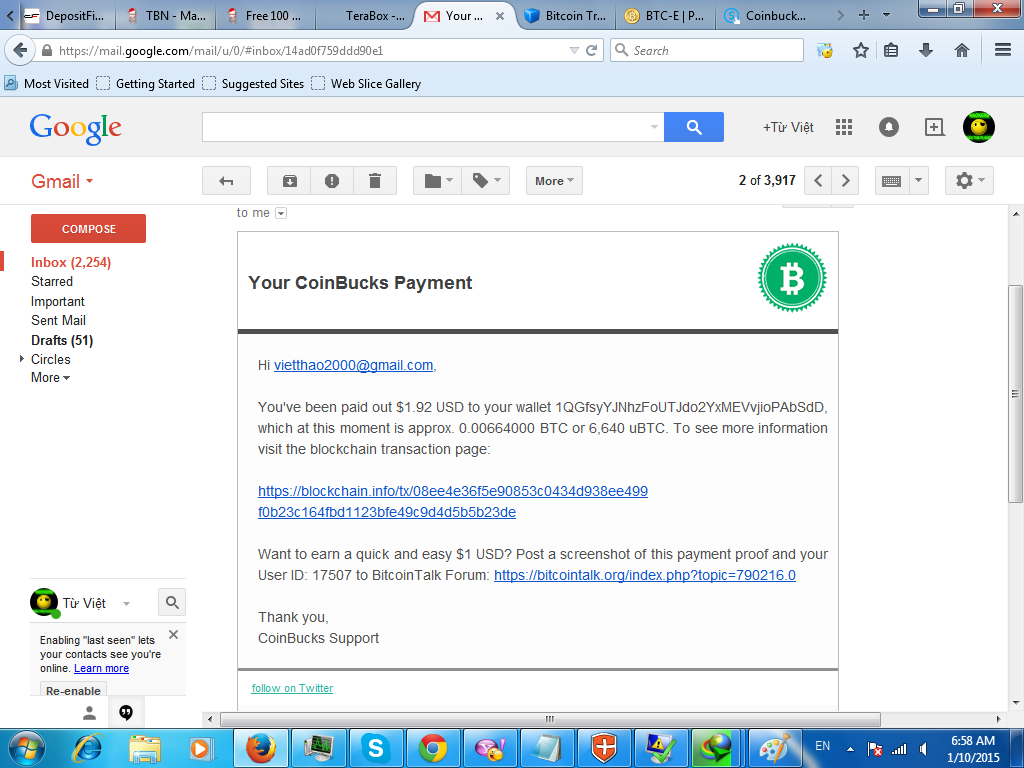Report spam using exclamation icon
The width and height of the screenshot is (1024, 768).
(x=332, y=181)
